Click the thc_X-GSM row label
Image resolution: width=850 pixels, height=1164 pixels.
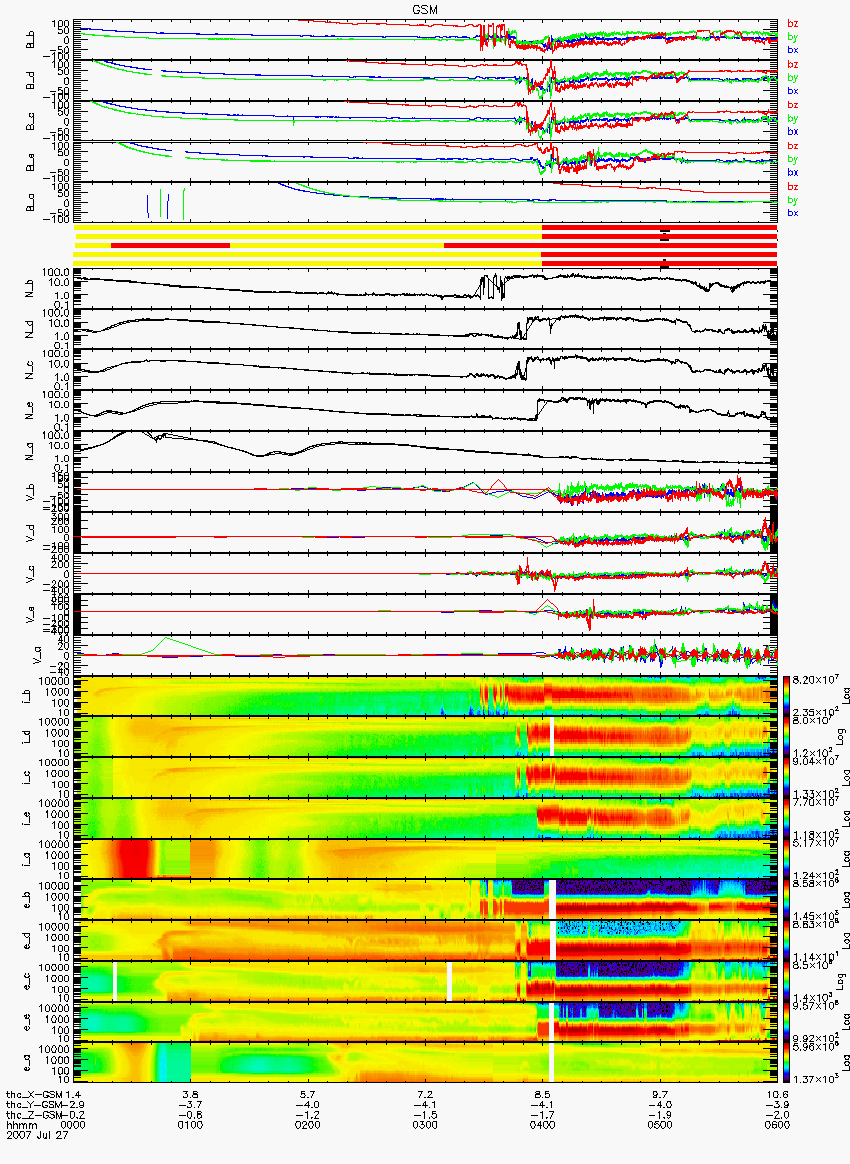pos(35,1095)
